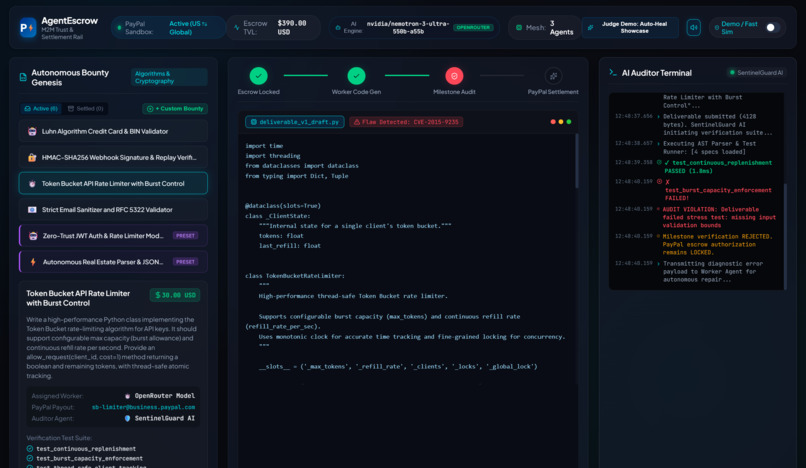
Task: Click the nvidia/nemotron-3-ultra model name
Action: 408,27
